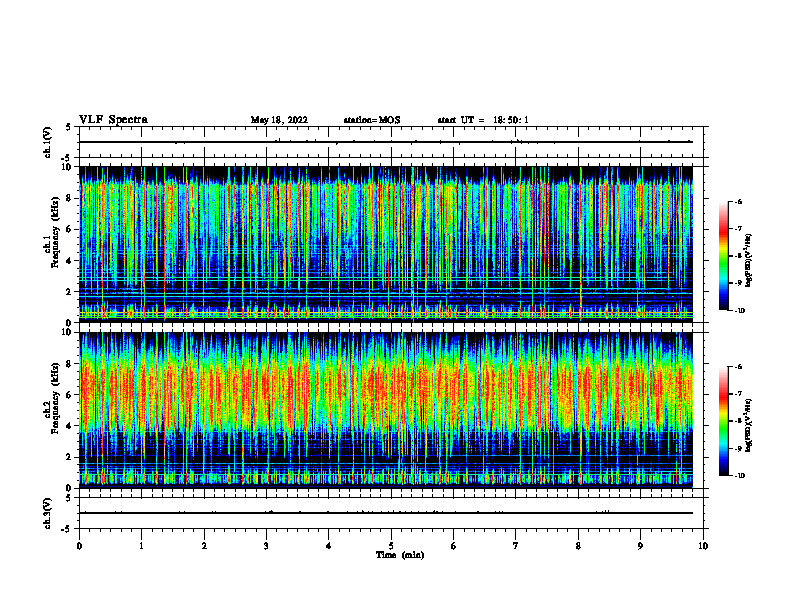Click the "4" kHz tick on ch.1 axis
792x612 pixels.
pos(69,261)
